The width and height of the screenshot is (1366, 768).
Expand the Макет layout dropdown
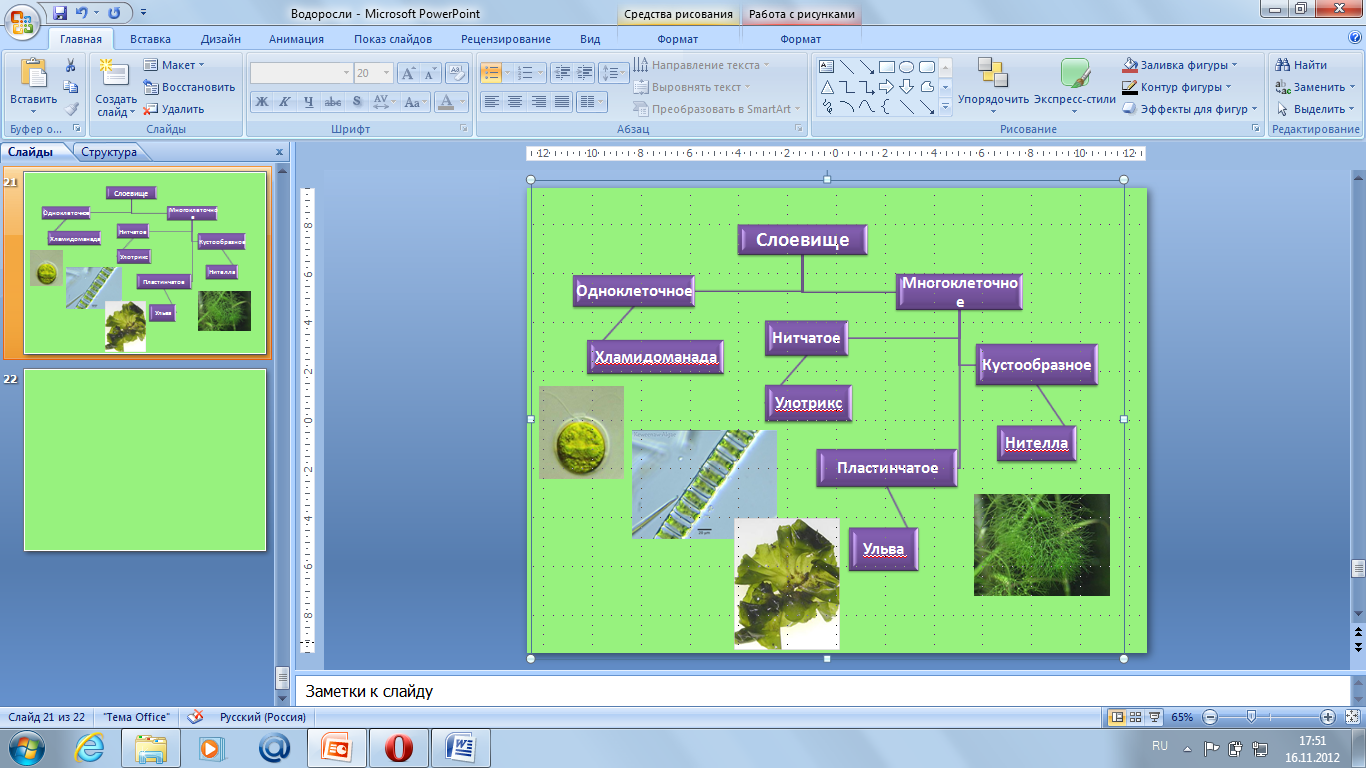[x=176, y=65]
